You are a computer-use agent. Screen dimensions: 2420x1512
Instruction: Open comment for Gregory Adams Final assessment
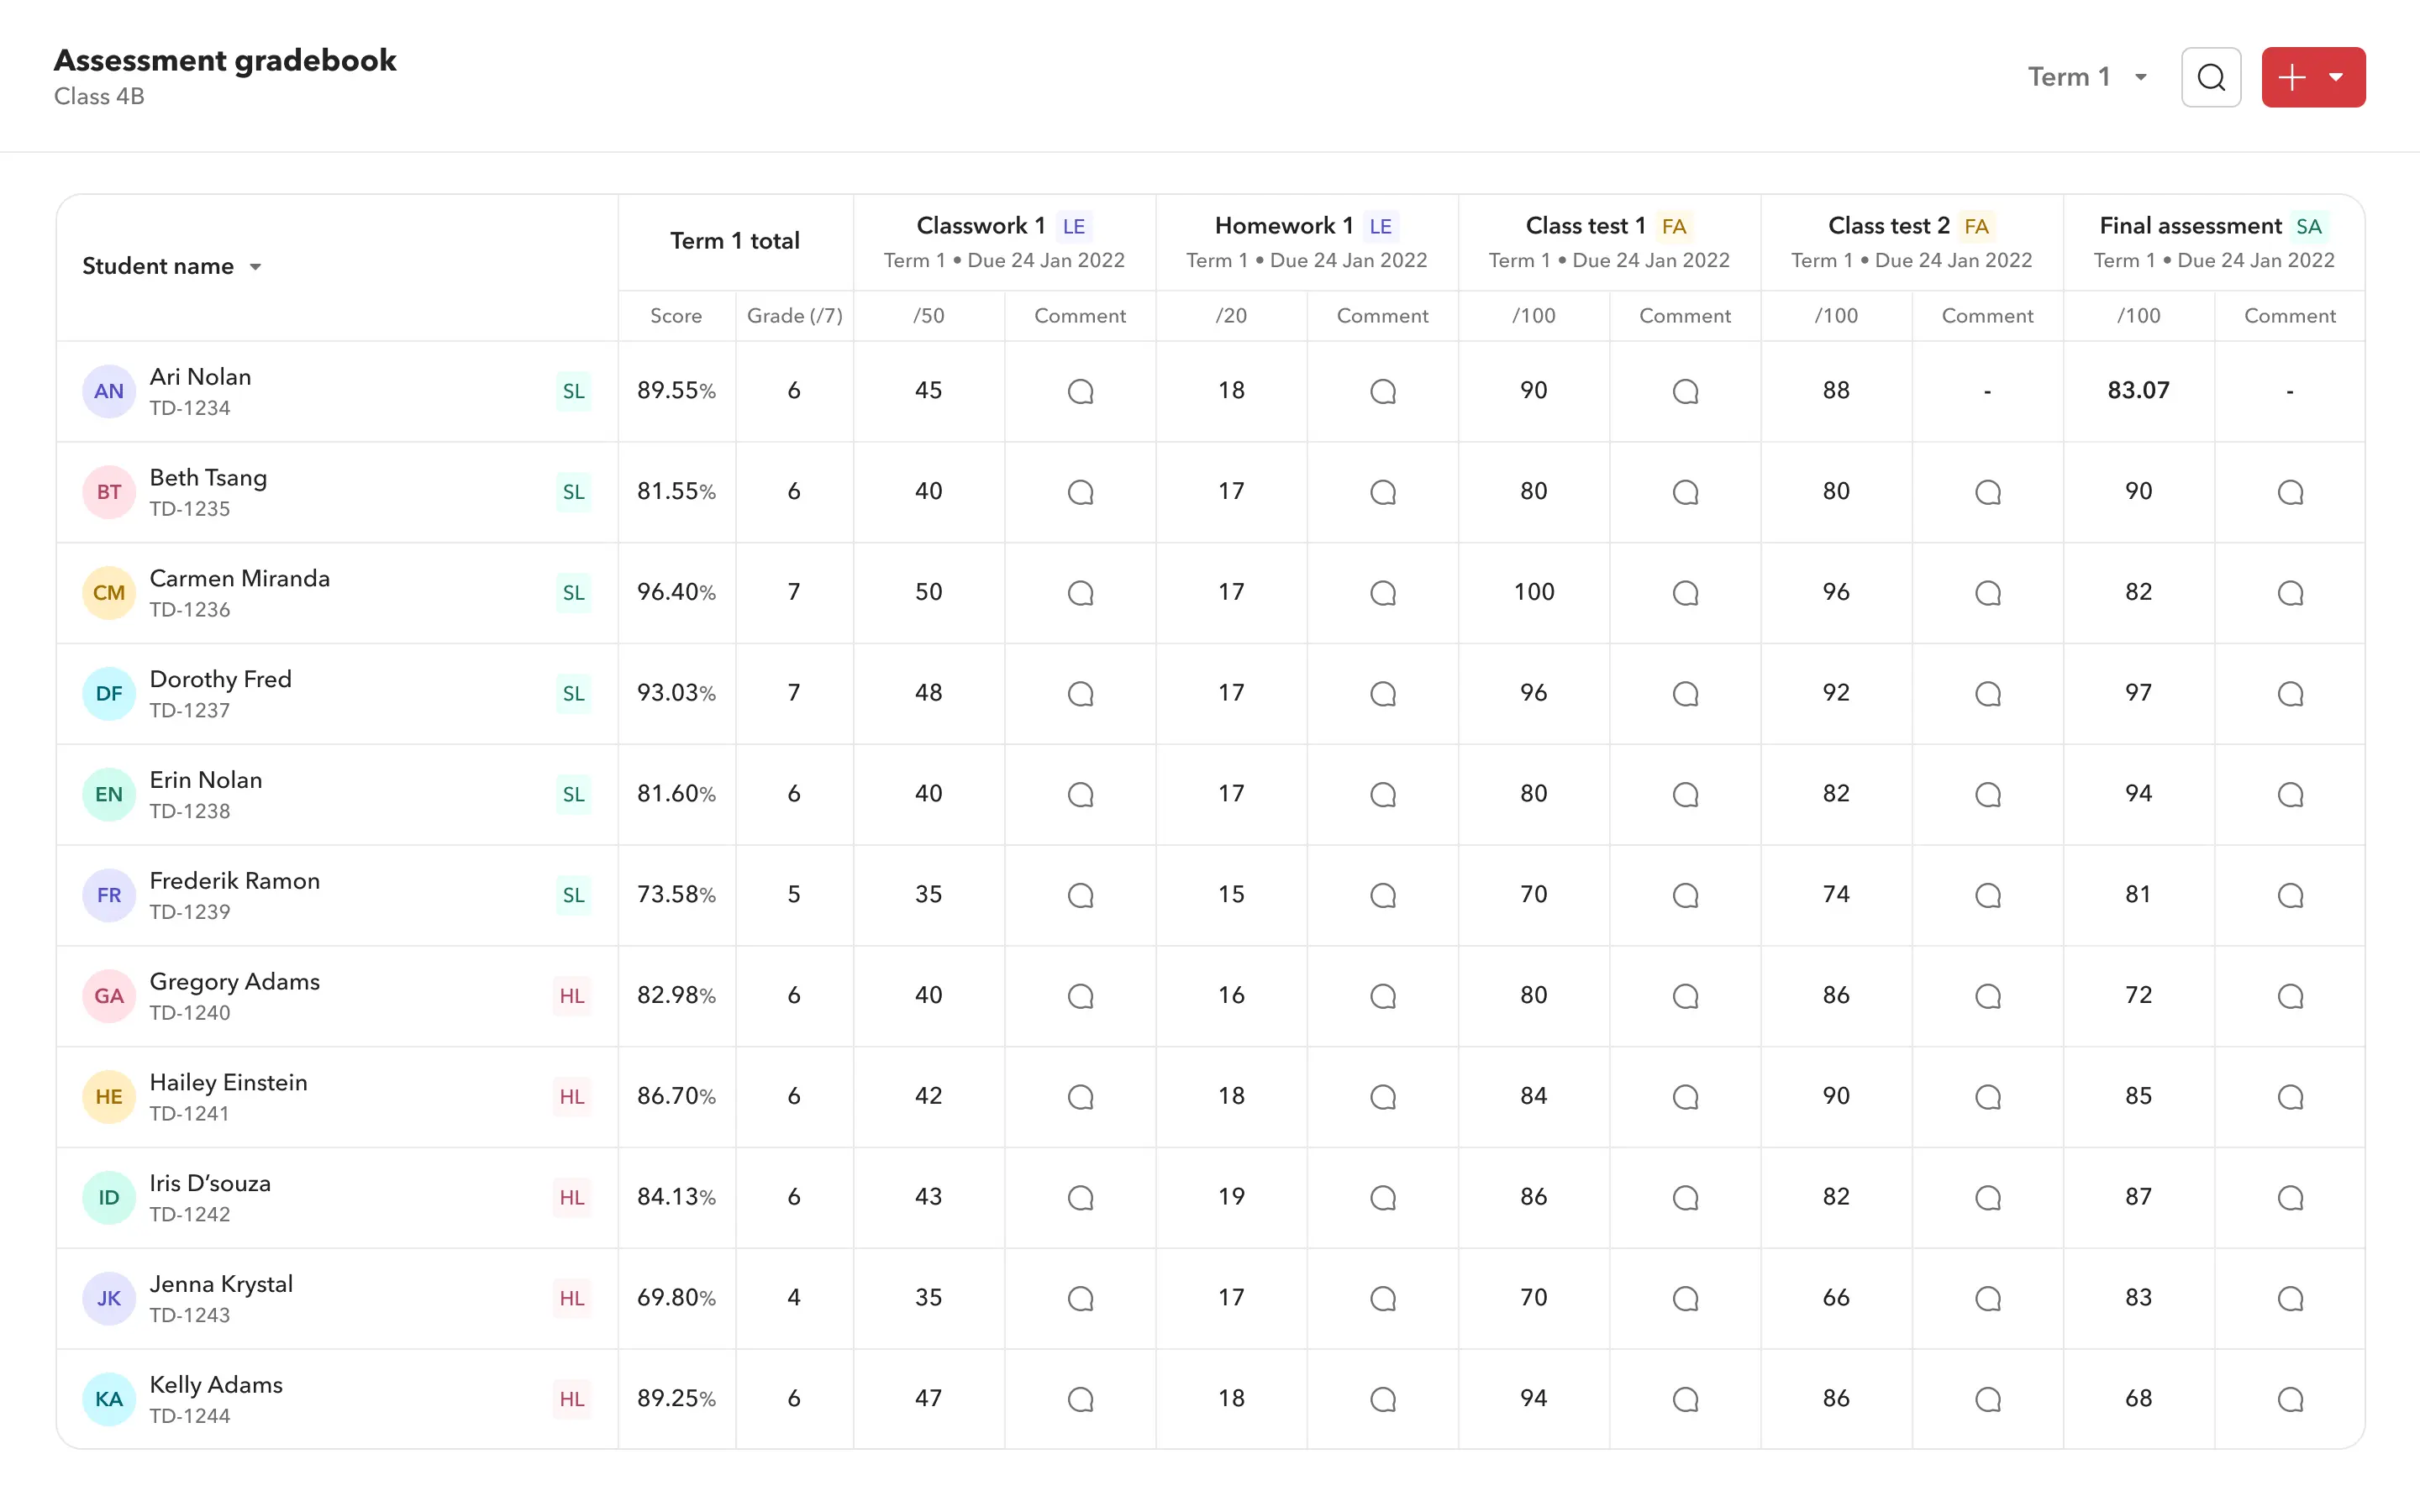(x=2289, y=996)
